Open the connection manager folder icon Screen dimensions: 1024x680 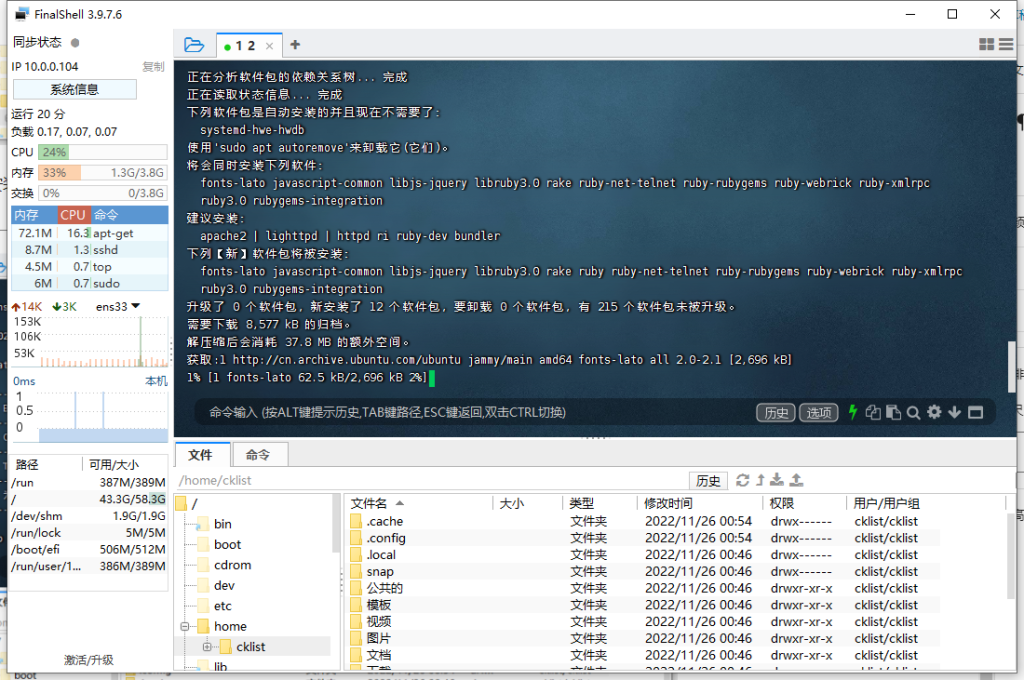(x=194, y=45)
